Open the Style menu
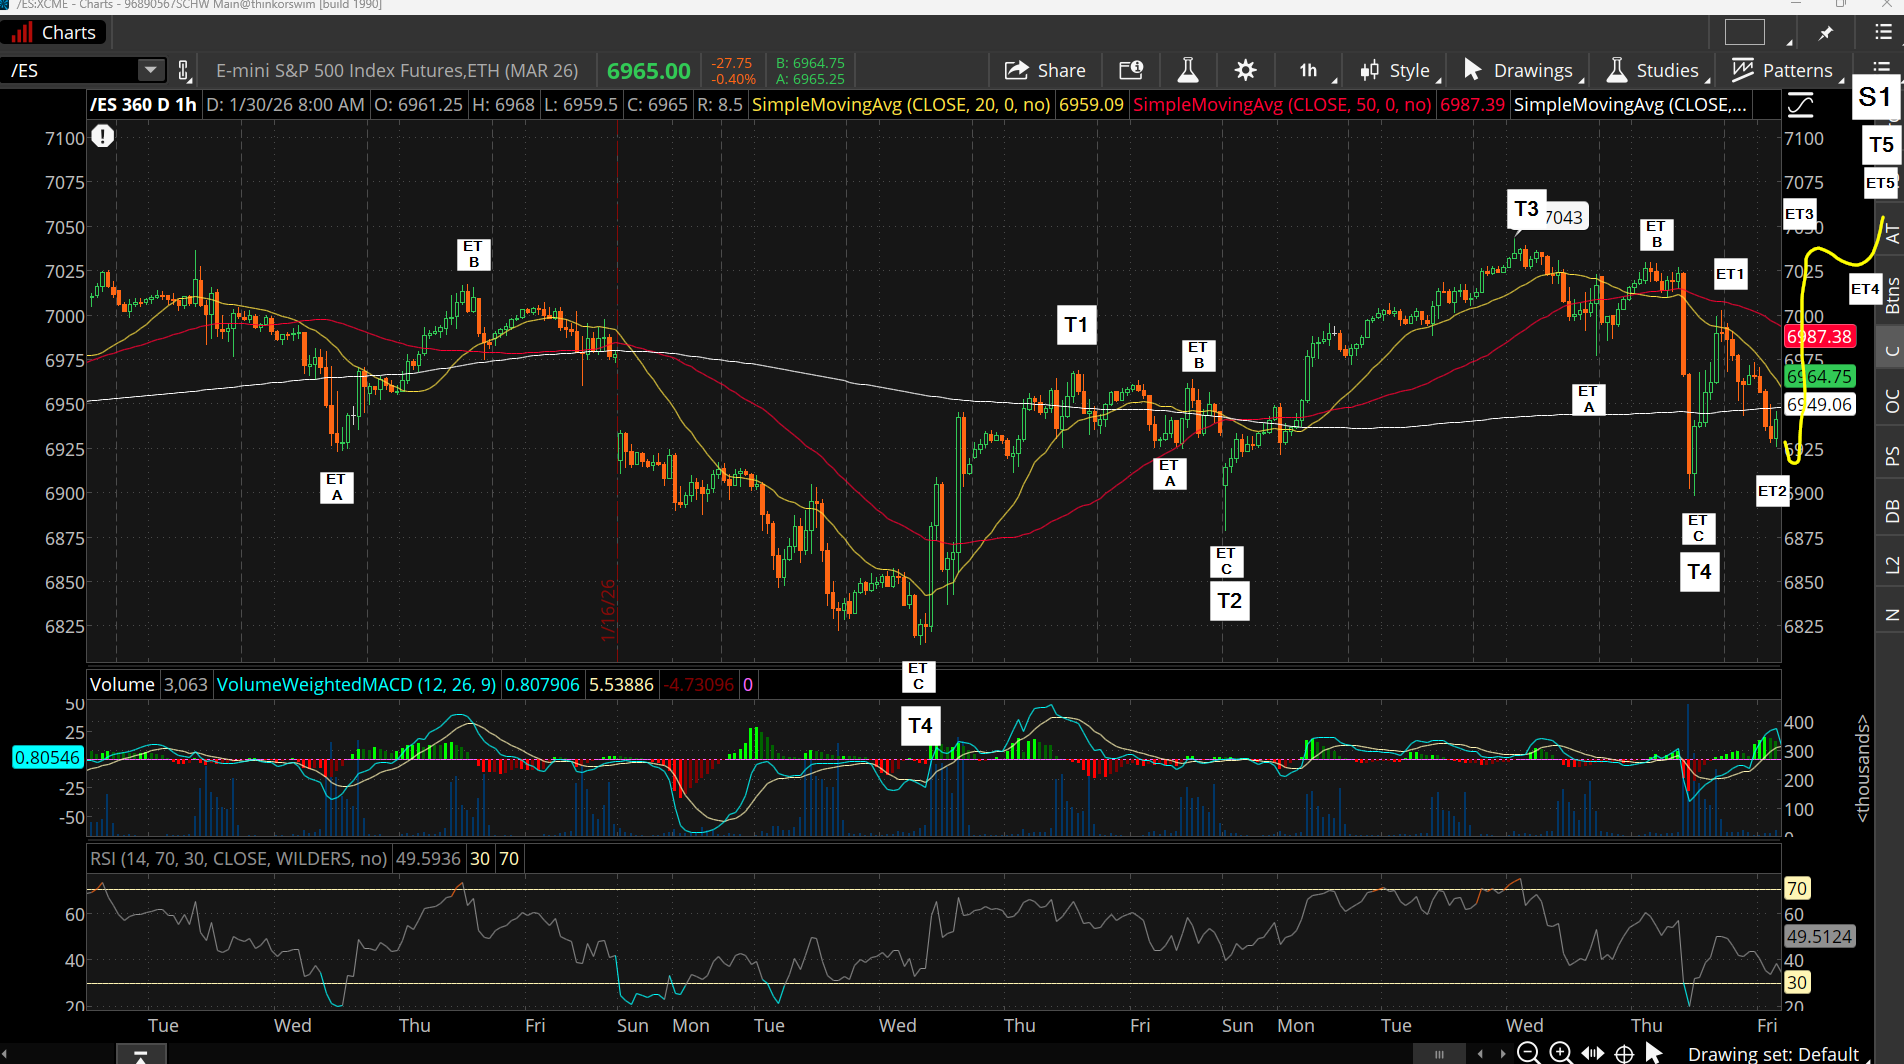The width and height of the screenshot is (1904, 1064). (1396, 70)
